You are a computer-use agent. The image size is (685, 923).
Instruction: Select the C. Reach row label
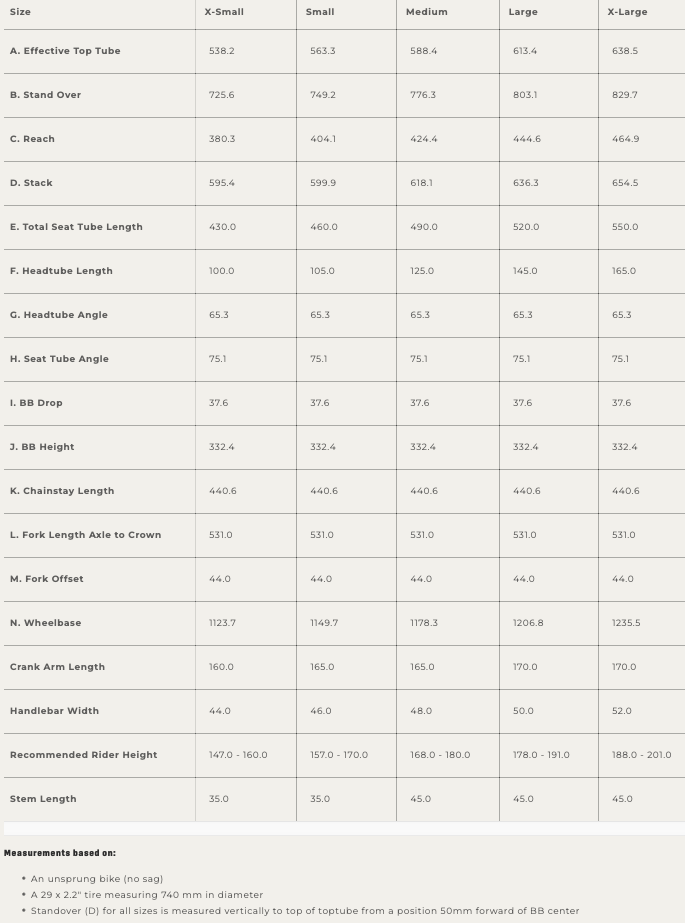tap(32, 139)
